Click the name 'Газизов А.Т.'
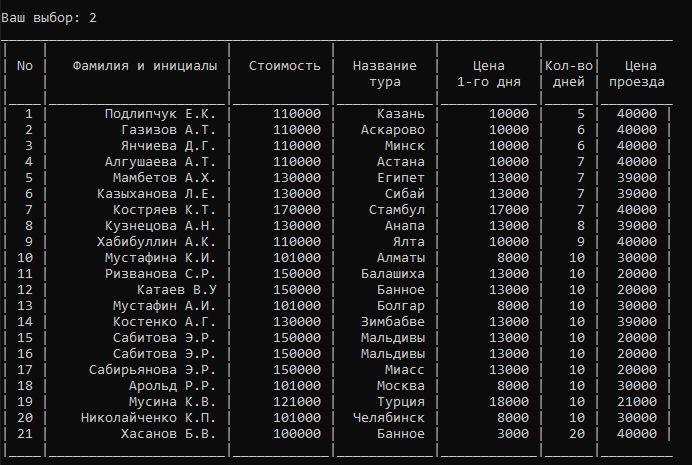 click(169, 130)
